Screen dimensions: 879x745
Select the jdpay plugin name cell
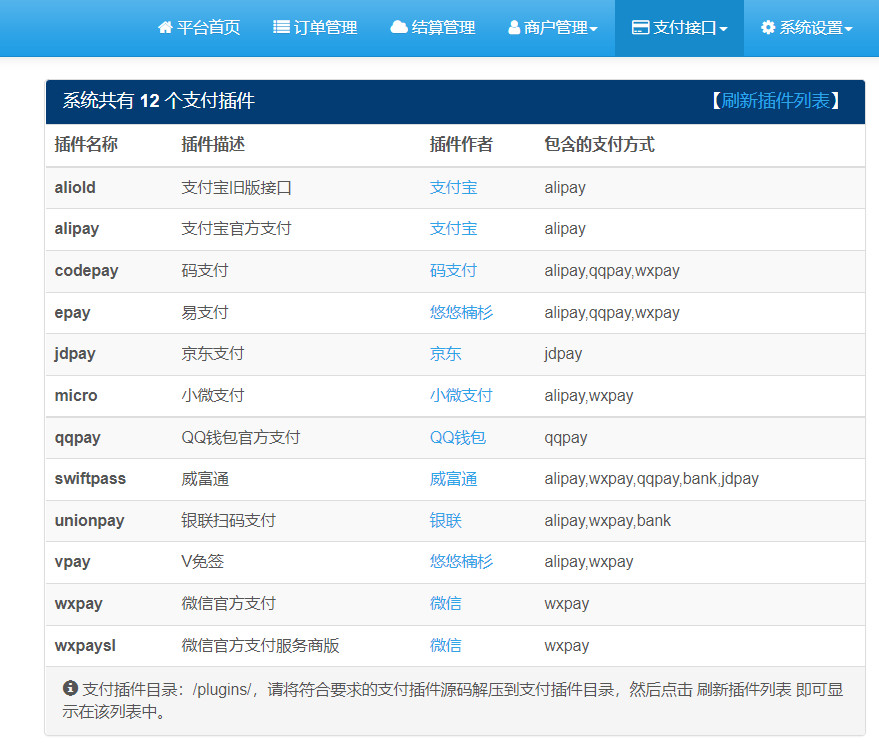tap(75, 354)
